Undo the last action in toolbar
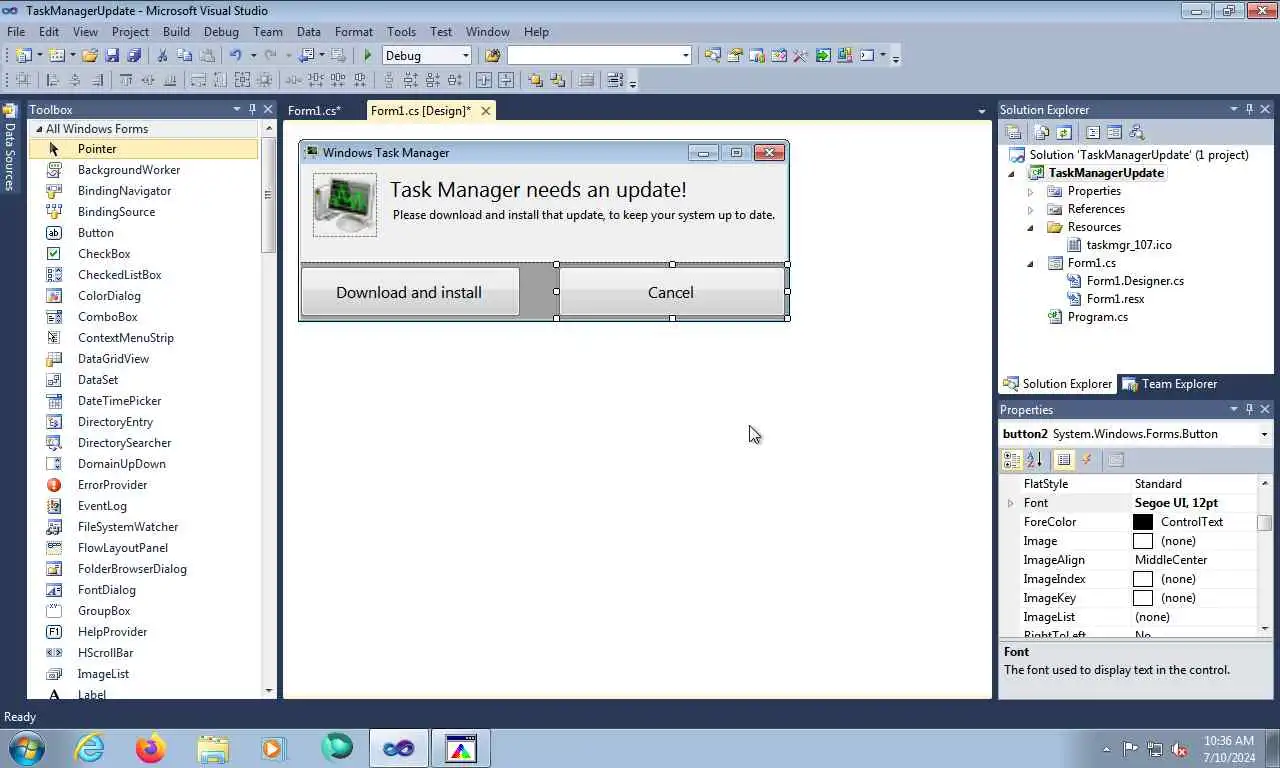The height and width of the screenshot is (768, 1280). pyautogui.click(x=236, y=56)
